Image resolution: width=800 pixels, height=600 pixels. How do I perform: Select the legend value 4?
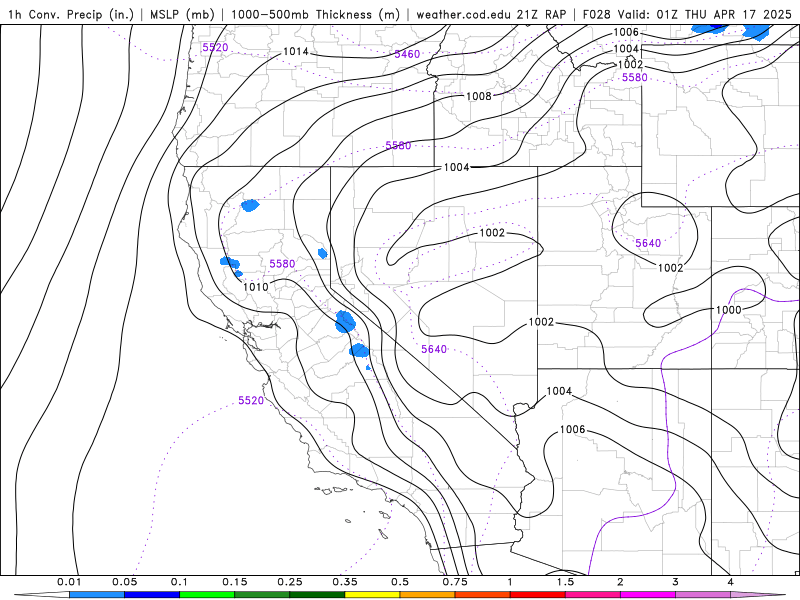click(x=731, y=582)
